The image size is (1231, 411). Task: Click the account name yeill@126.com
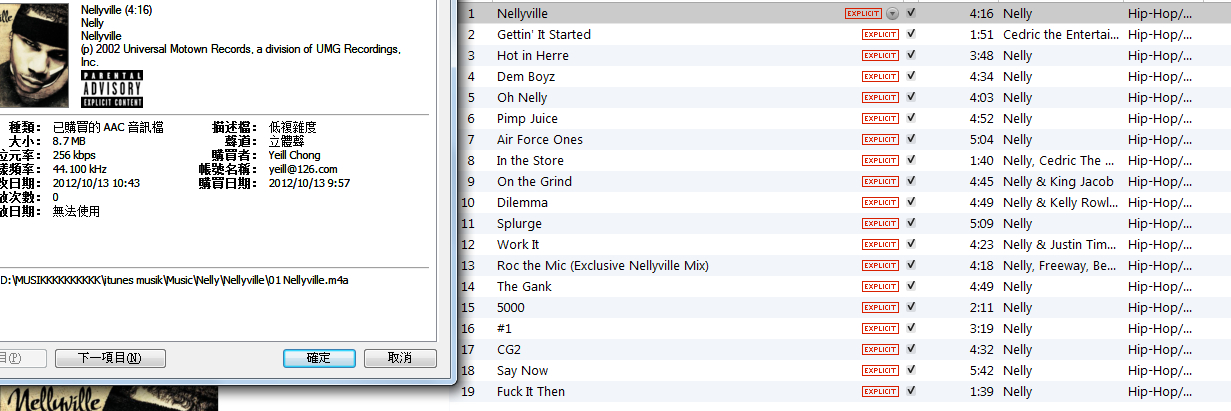[x=303, y=169]
